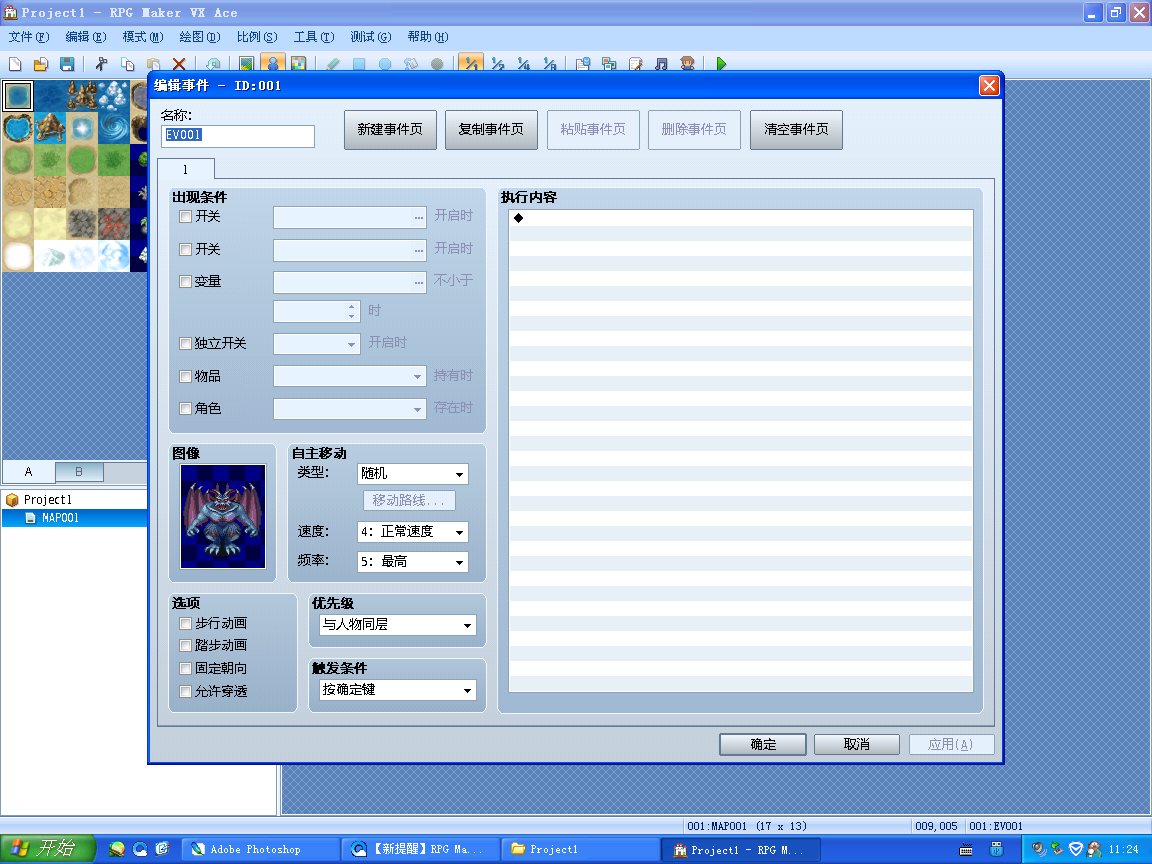The width and height of the screenshot is (1152, 864).
Task: Click the 清空事件页 button
Action: pyautogui.click(x=796, y=130)
